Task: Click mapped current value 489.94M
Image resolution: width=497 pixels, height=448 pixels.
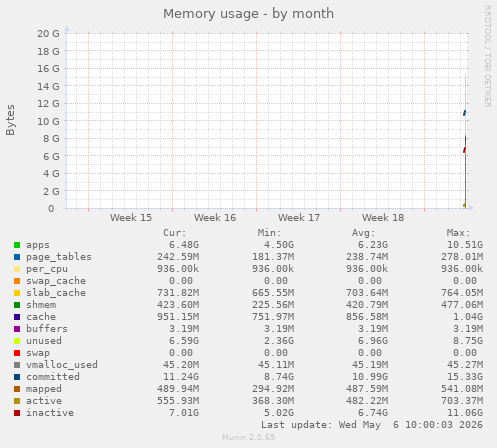Action: (x=178, y=389)
